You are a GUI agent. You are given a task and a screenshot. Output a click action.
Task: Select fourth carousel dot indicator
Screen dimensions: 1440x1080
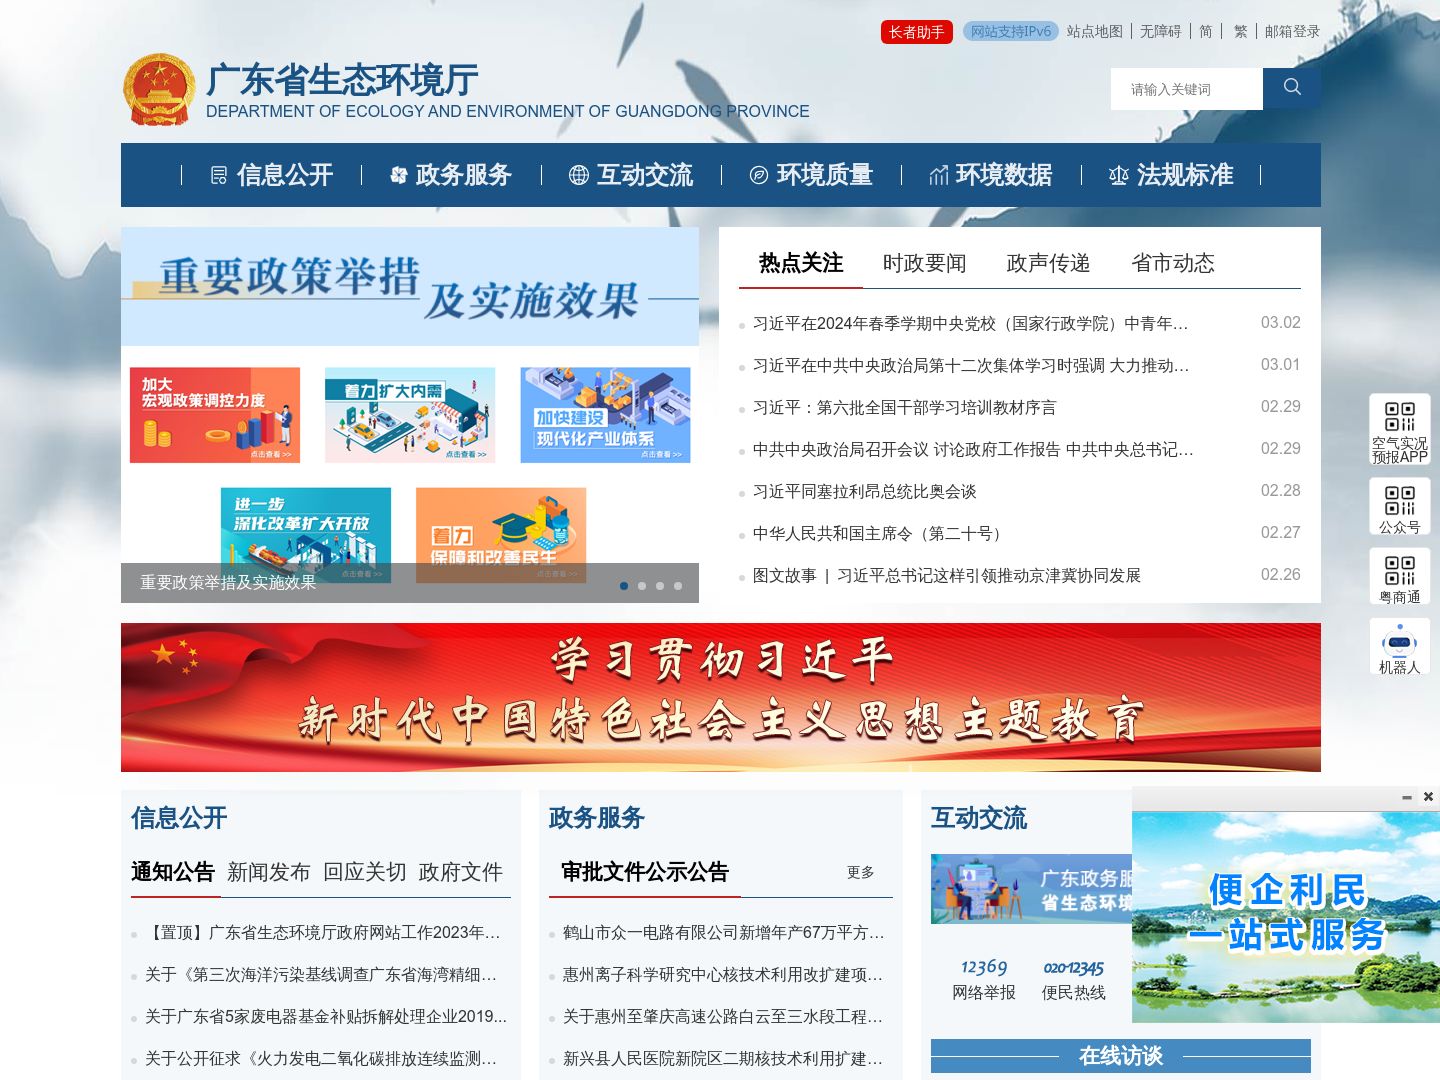(678, 586)
